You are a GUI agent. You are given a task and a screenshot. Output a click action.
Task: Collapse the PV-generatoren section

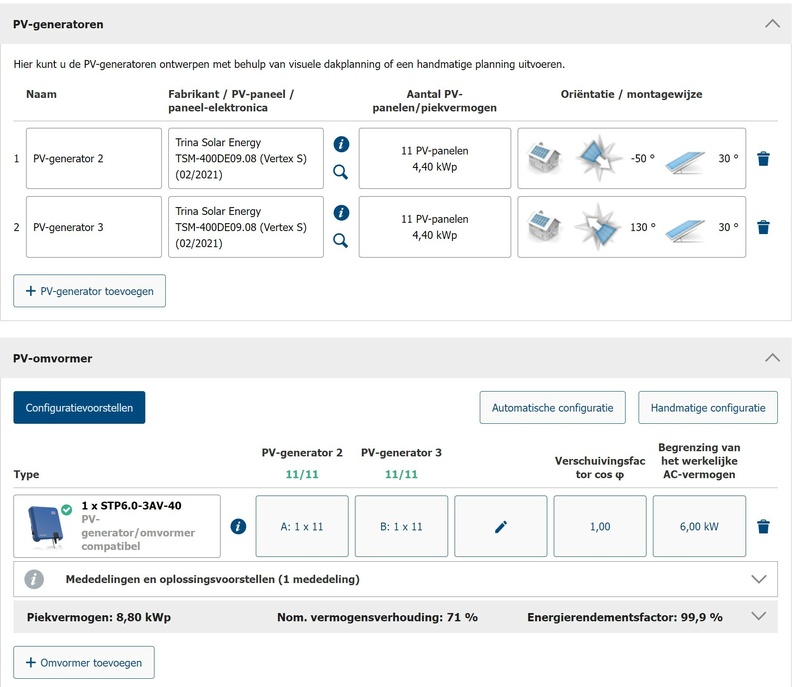pos(771,23)
